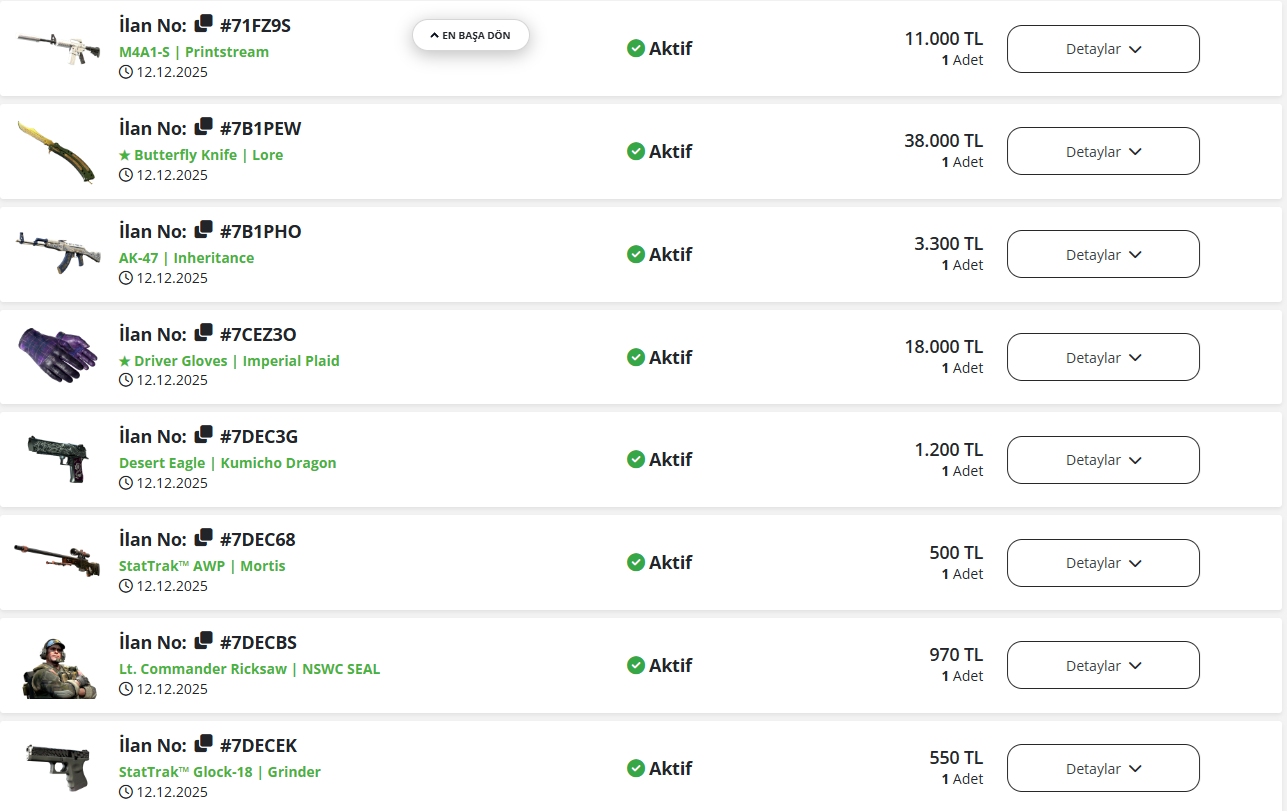Image resolution: width=1287 pixels, height=811 pixels.
Task: Copy listing number #71FZ9S
Action: [204, 25]
